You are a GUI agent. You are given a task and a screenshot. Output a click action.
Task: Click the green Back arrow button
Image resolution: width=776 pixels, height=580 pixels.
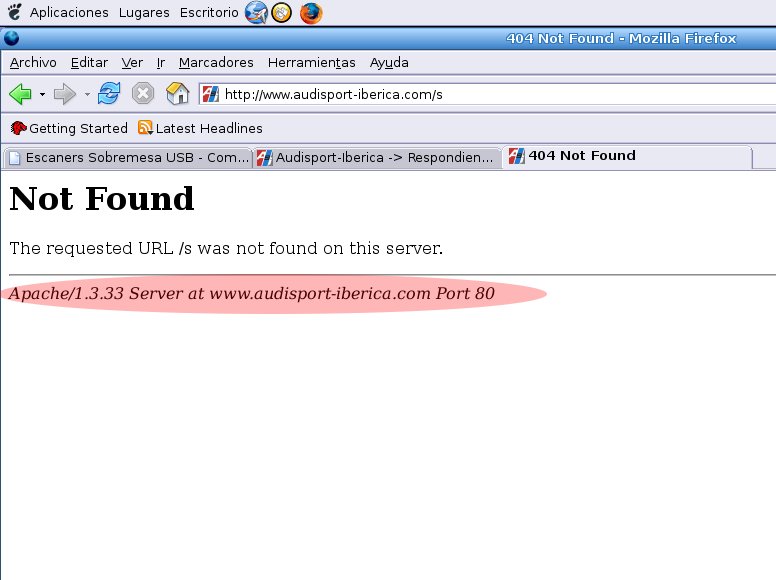(x=20, y=94)
